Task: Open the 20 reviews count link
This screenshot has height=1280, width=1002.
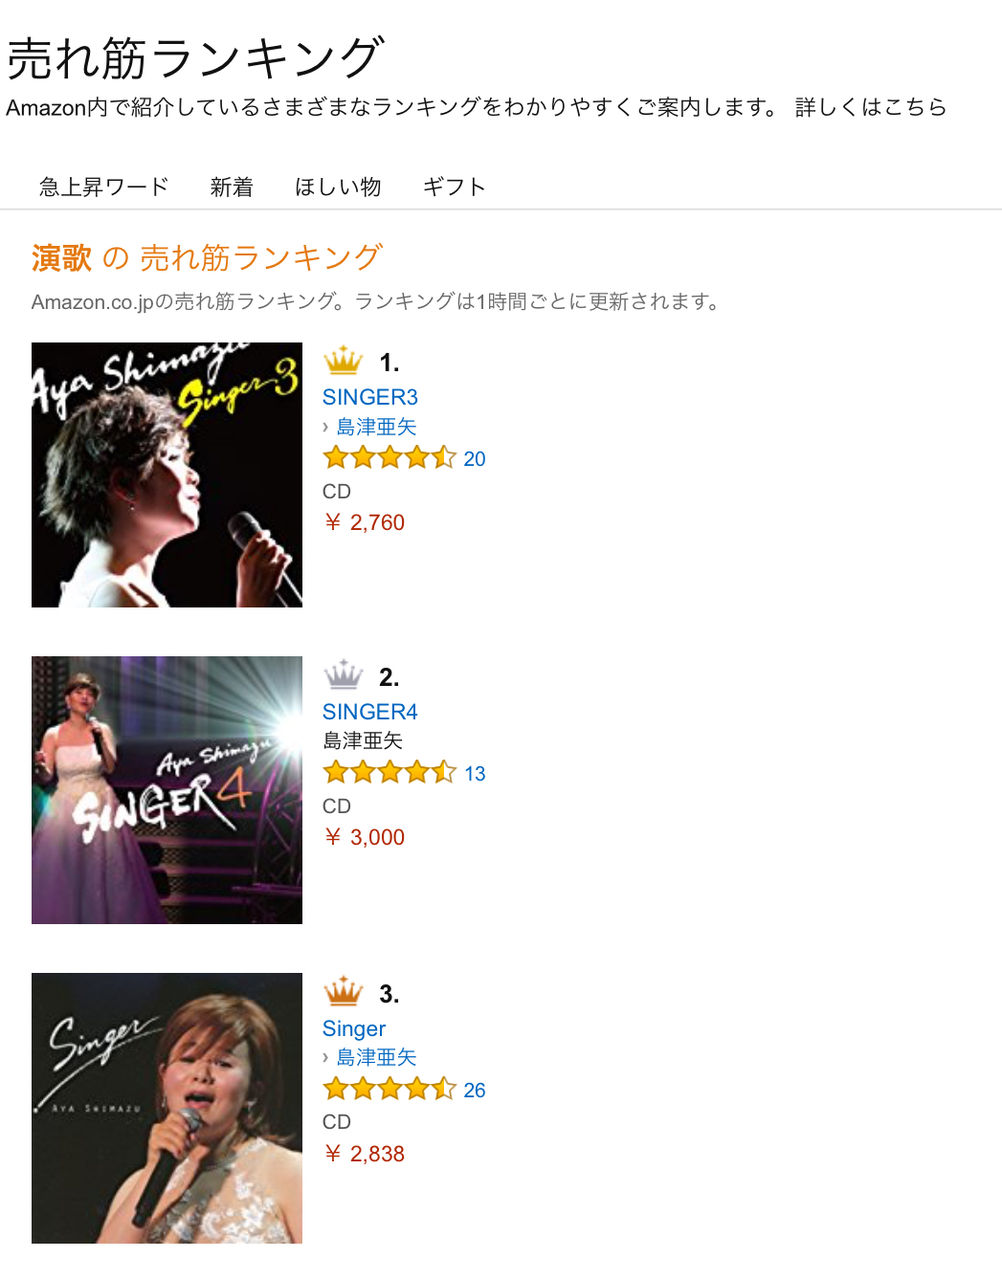Action: tap(474, 459)
